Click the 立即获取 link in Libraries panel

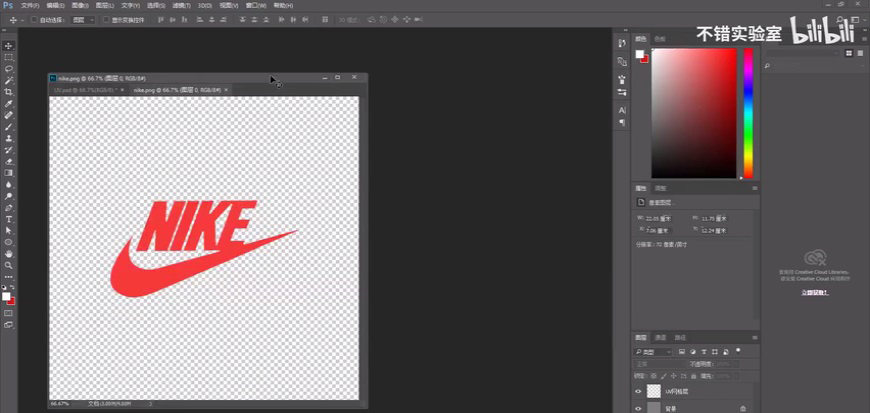pos(815,292)
